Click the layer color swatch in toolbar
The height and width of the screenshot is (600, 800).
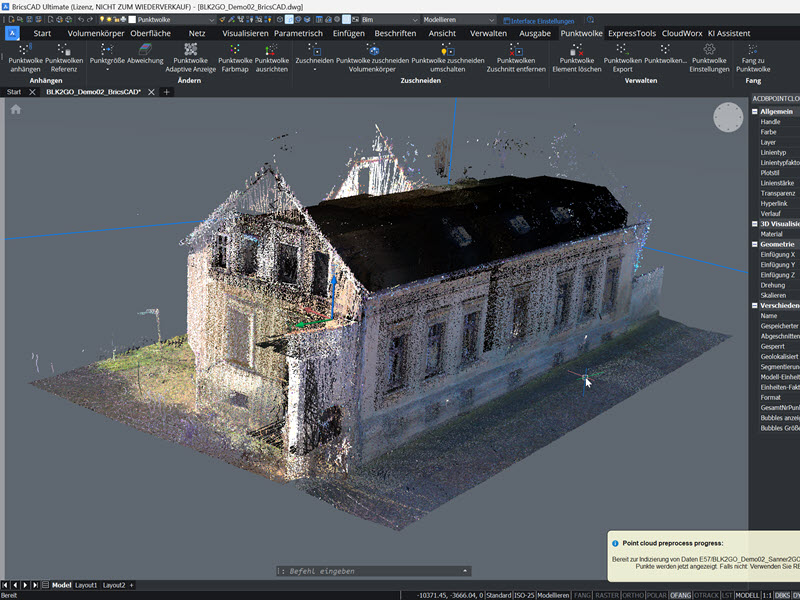click(132, 20)
